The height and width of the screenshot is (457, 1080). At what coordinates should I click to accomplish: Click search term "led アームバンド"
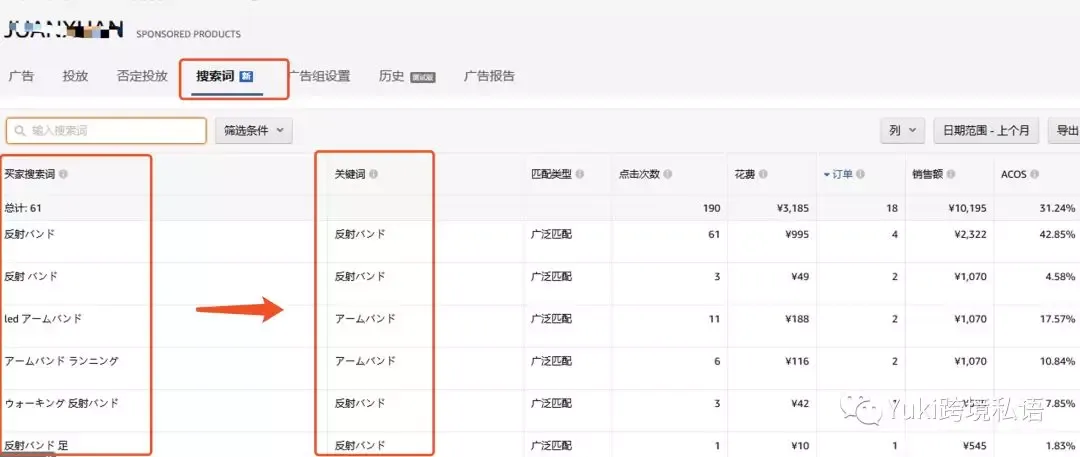(43, 318)
